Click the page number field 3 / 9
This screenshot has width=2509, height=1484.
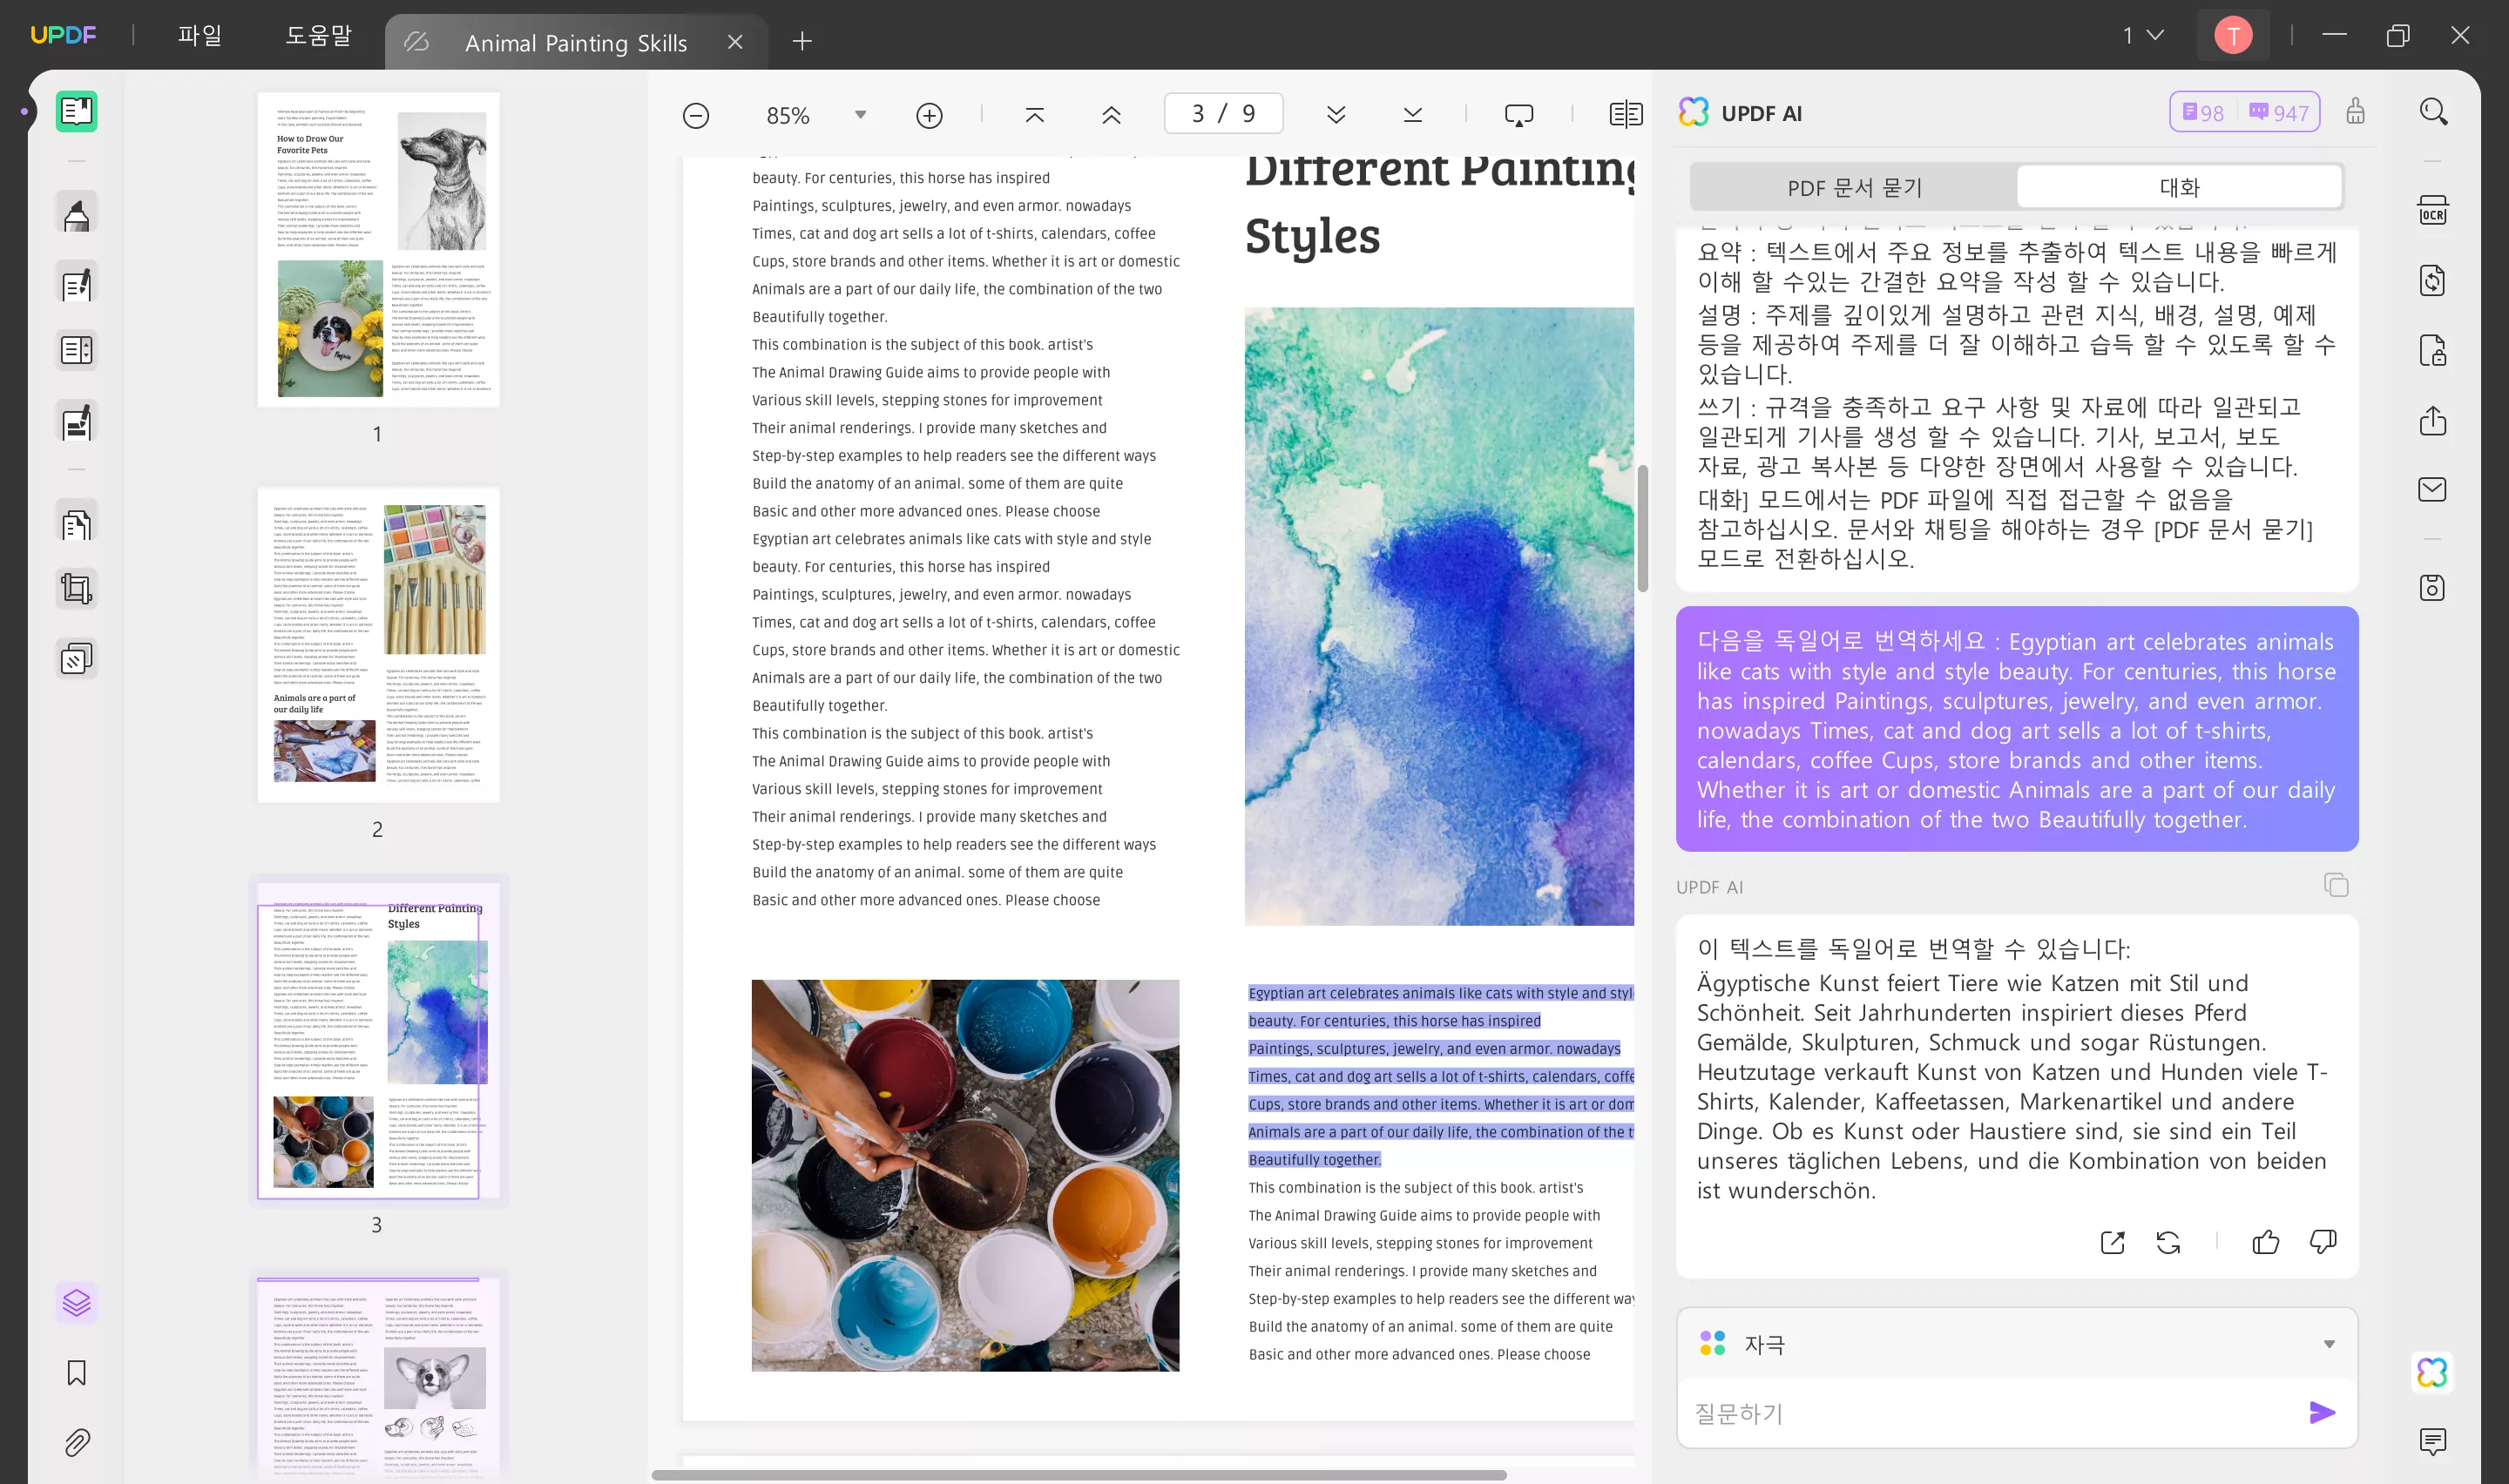click(1223, 113)
